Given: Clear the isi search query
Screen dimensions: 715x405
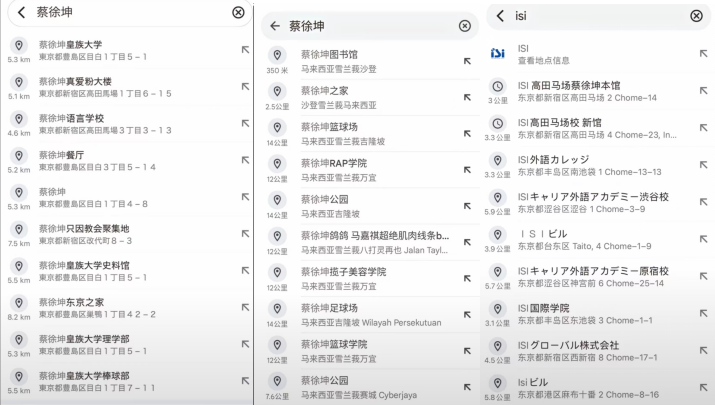Looking at the screenshot, I should click(696, 16).
